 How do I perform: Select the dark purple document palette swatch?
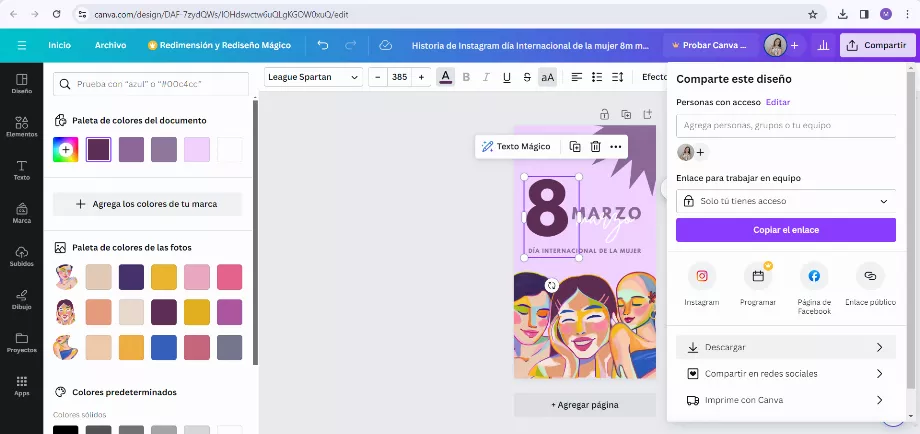99,150
